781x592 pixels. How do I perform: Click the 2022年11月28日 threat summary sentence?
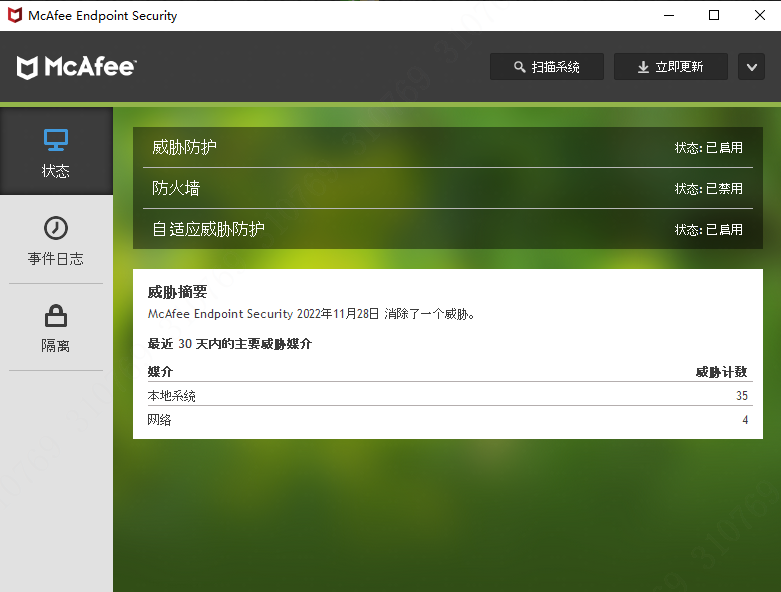[x=311, y=314]
